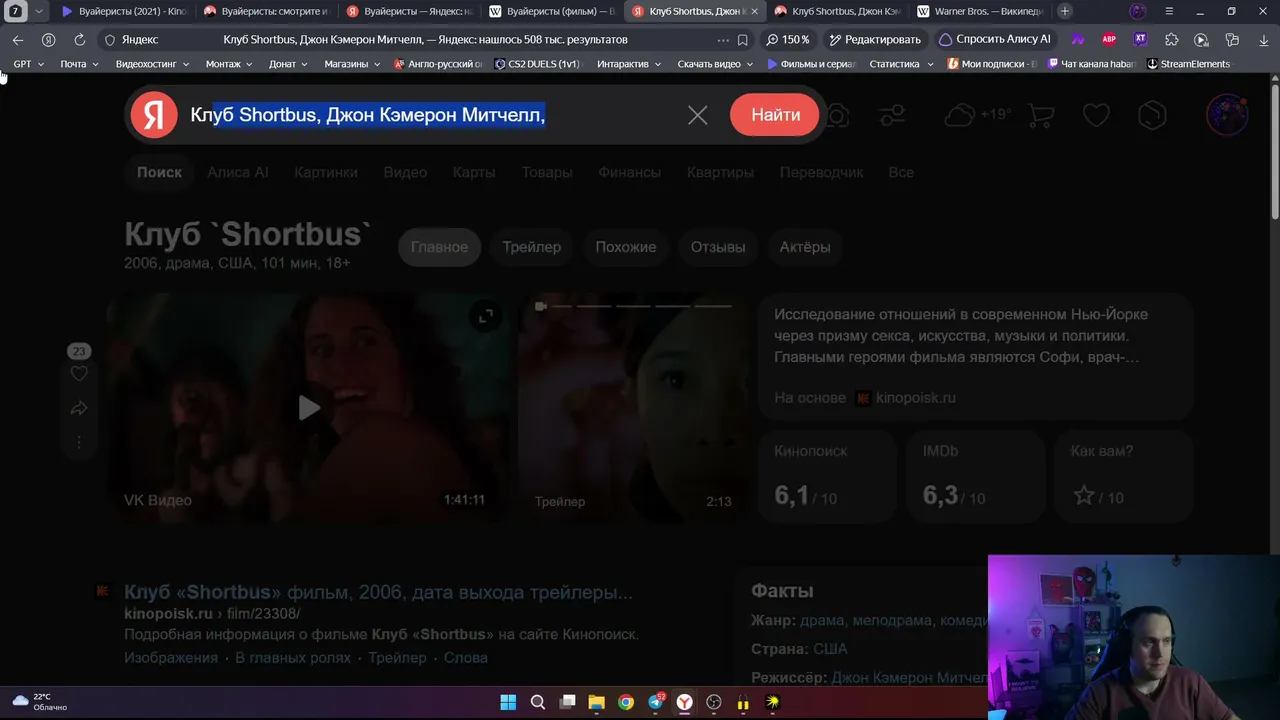
Task: Go back with the browser back arrow
Action: point(18,40)
